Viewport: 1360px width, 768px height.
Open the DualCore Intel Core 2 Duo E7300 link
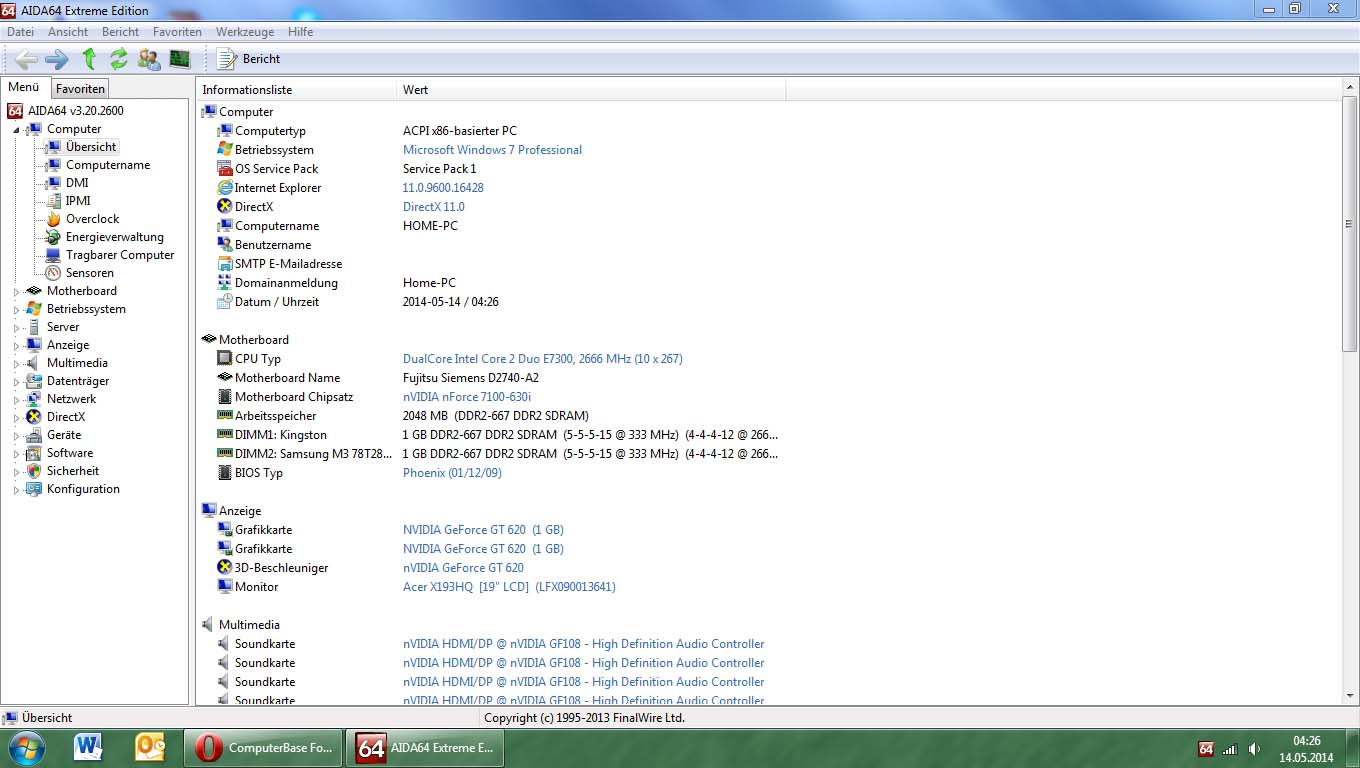click(543, 359)
